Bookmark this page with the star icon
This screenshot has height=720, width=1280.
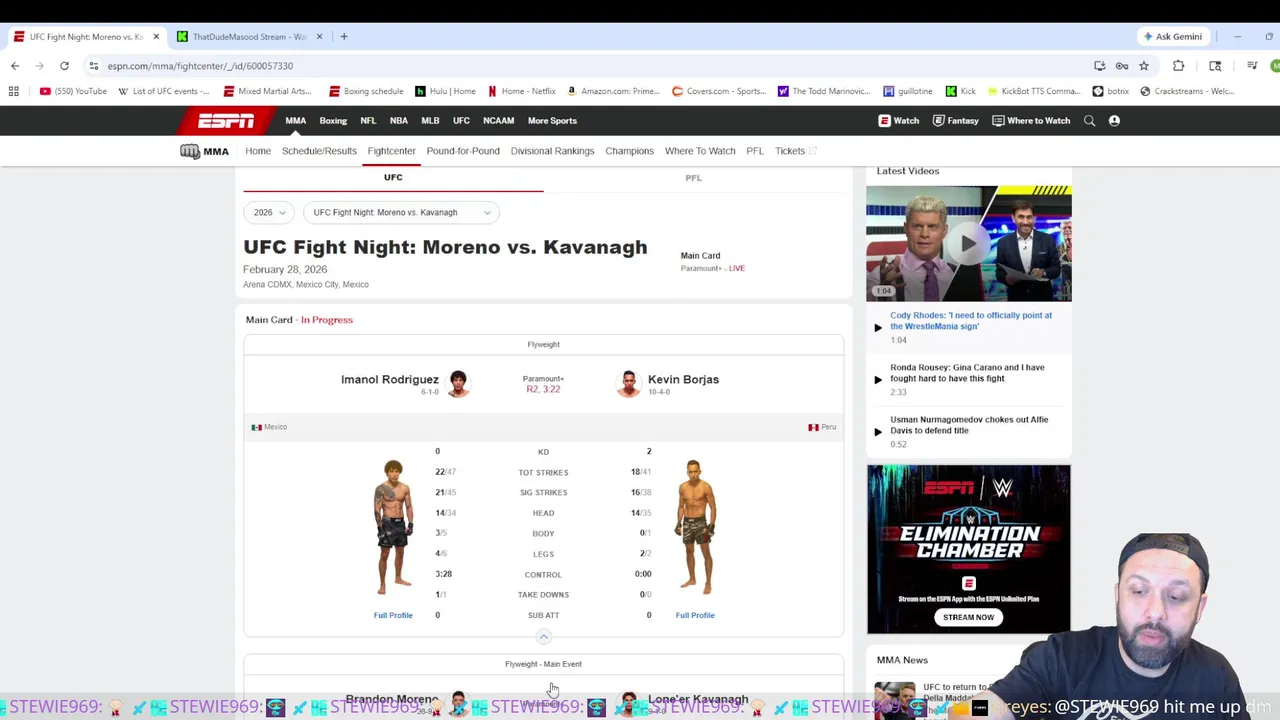point(1144,66)
